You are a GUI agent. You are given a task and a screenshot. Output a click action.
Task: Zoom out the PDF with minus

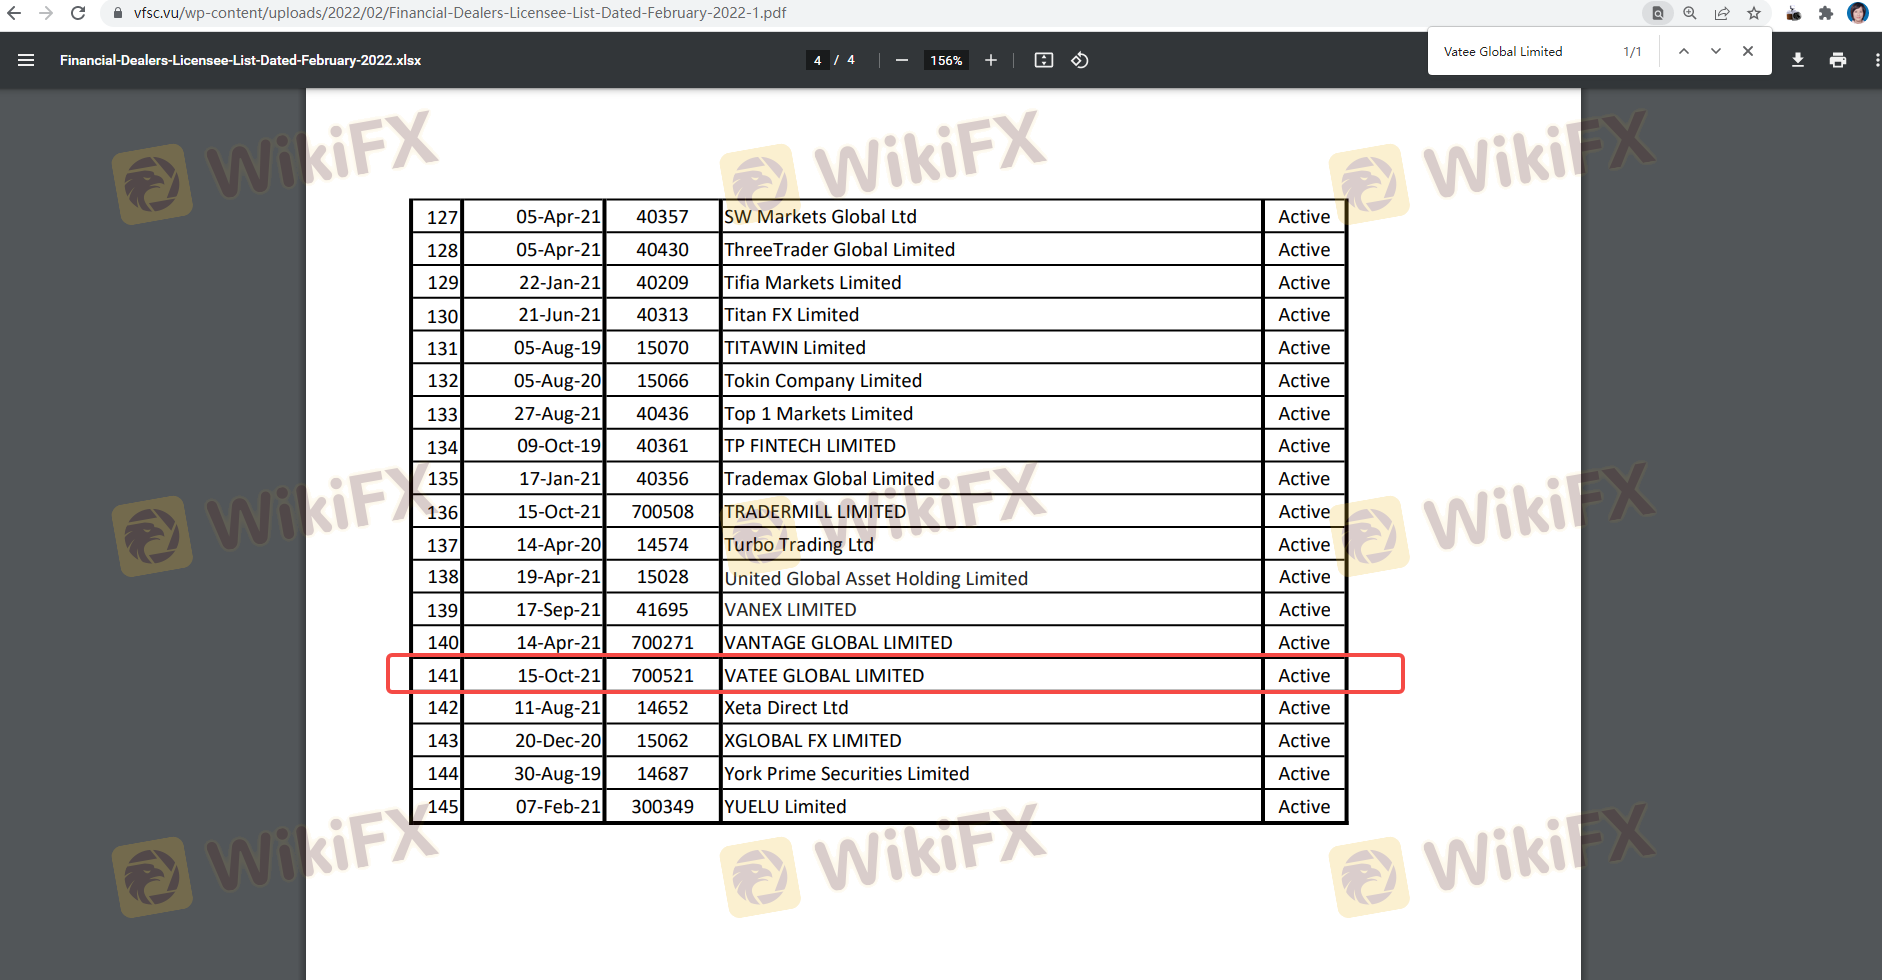click(902, 60)
